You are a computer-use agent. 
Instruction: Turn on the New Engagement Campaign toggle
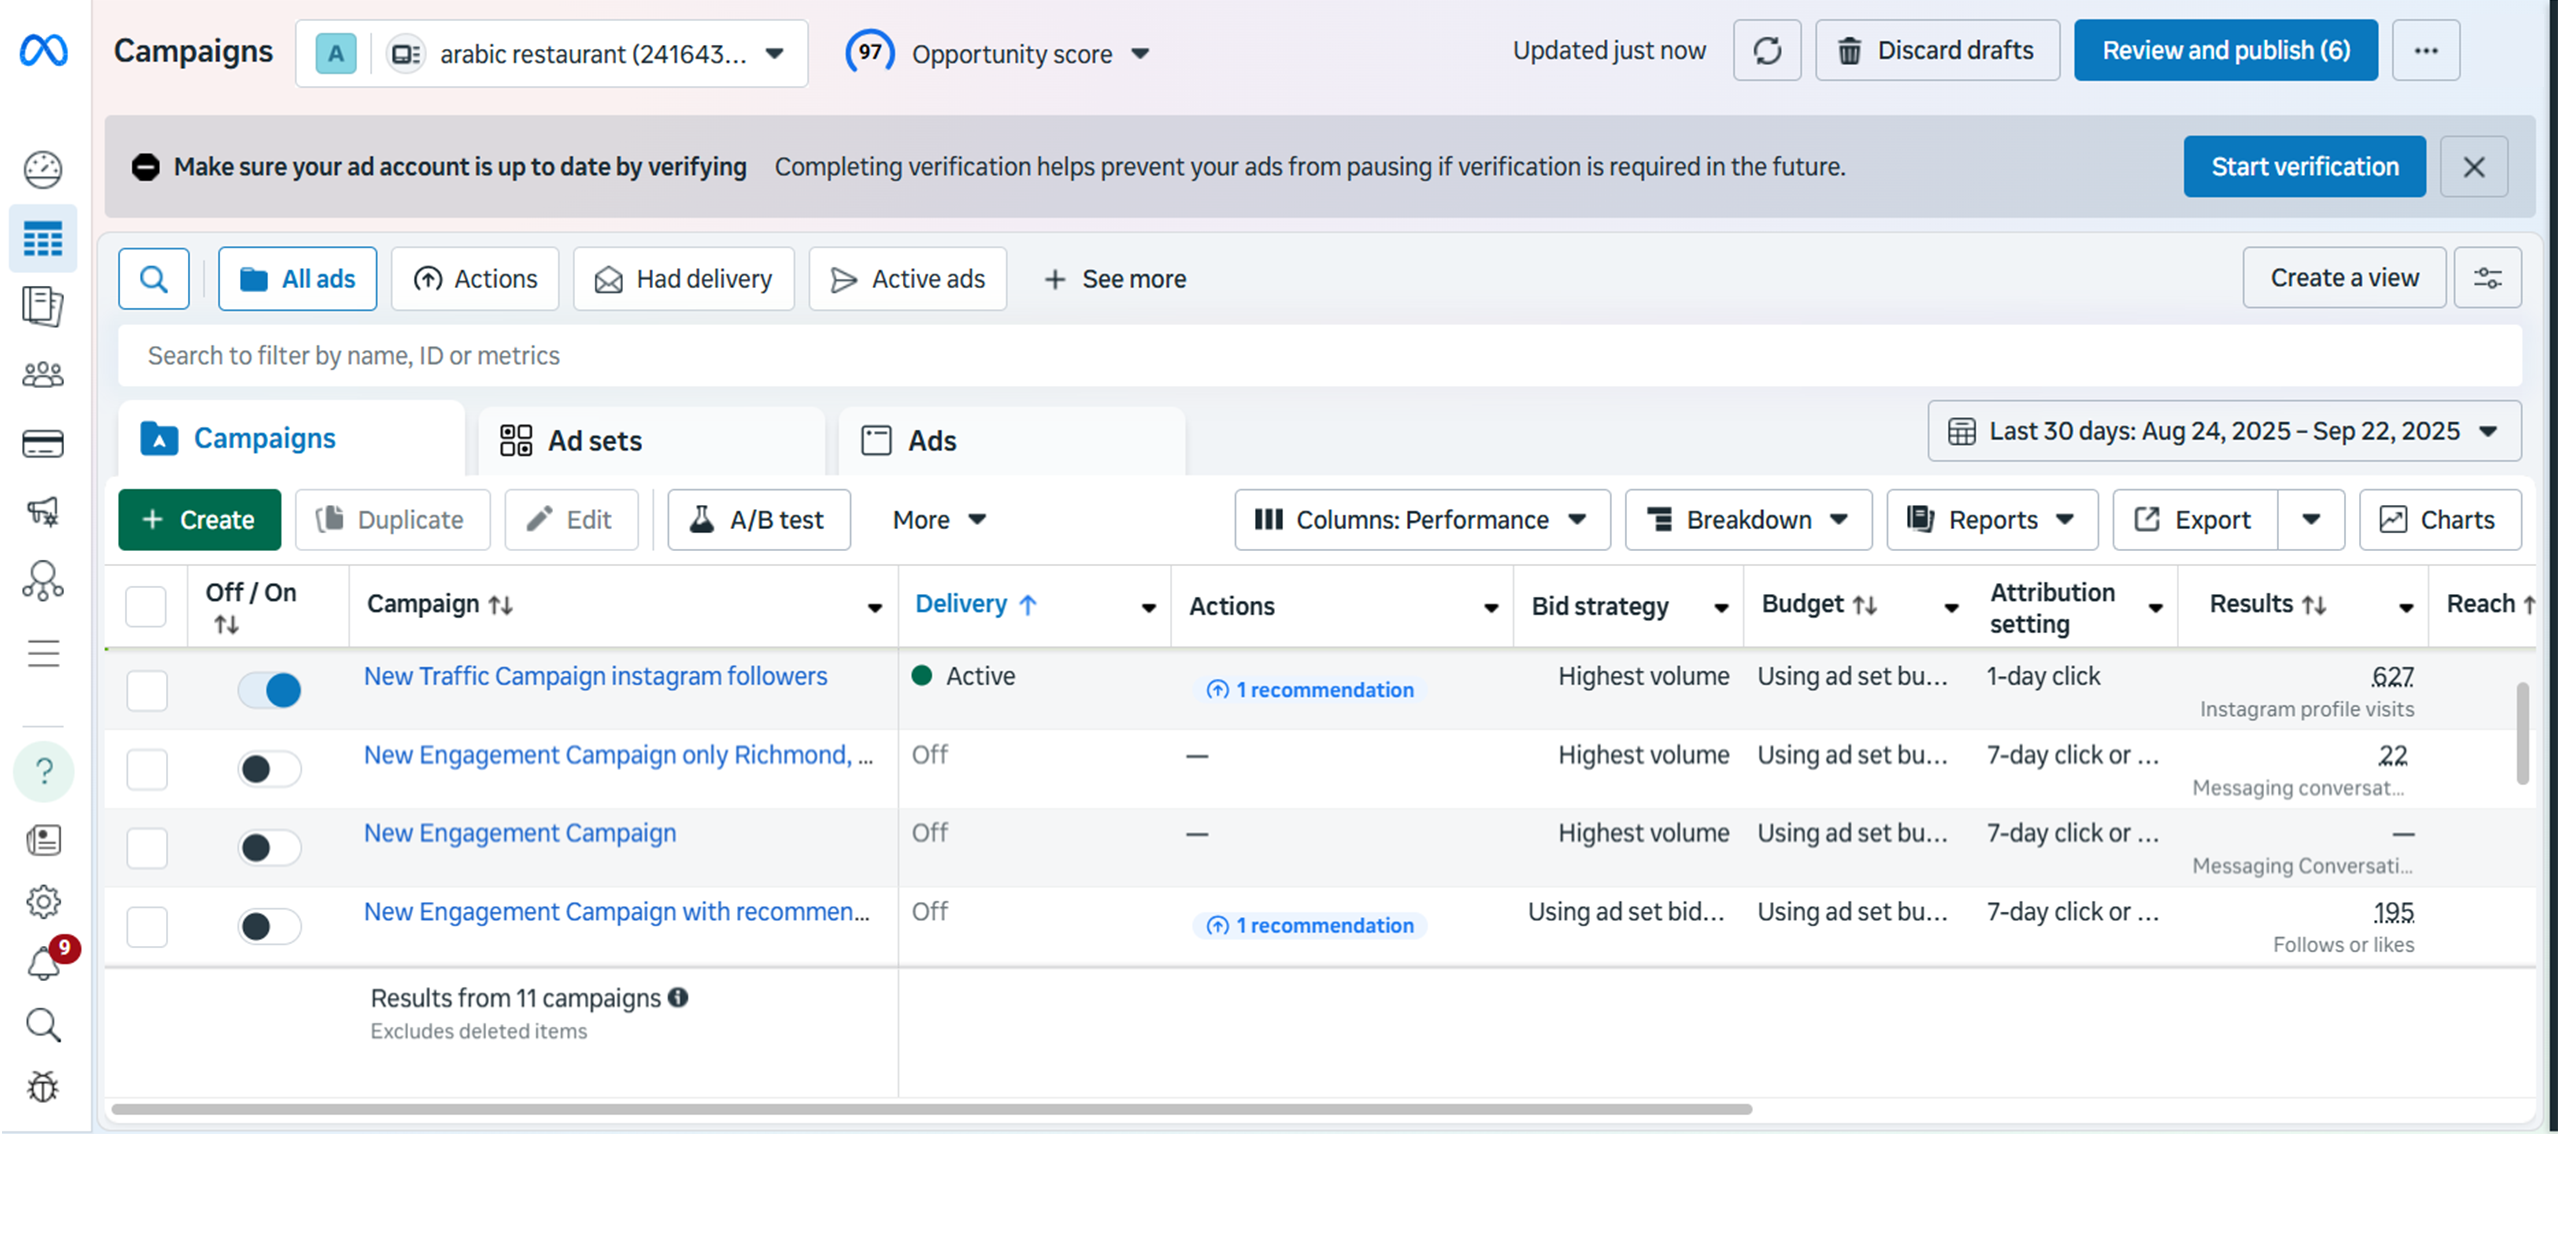(x=269, y=847)
